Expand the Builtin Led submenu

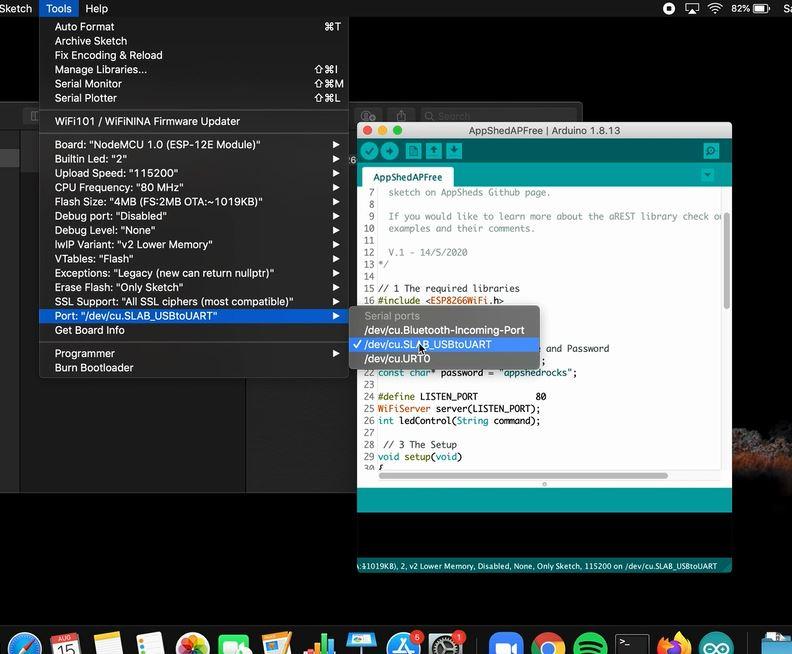click(x=193, y=159)
